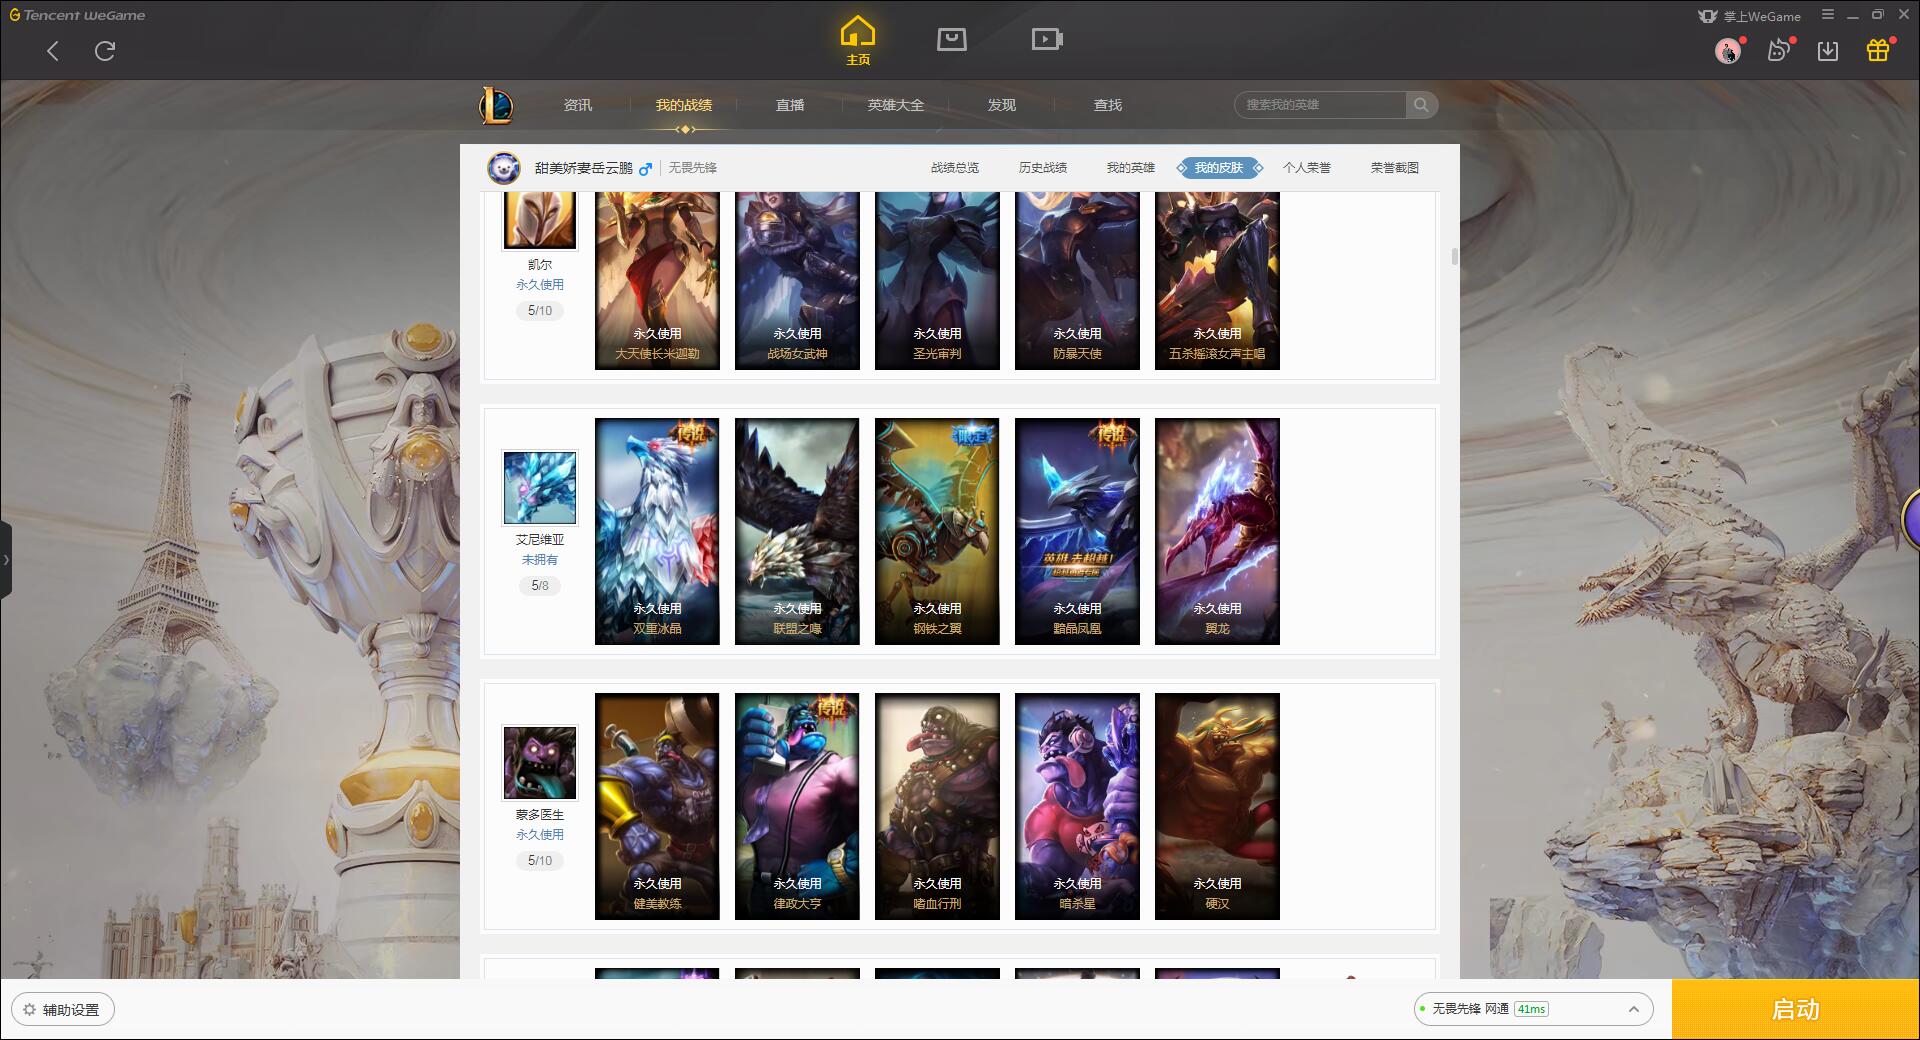Click the 启动 launch button

(x=1795, y=1009)
